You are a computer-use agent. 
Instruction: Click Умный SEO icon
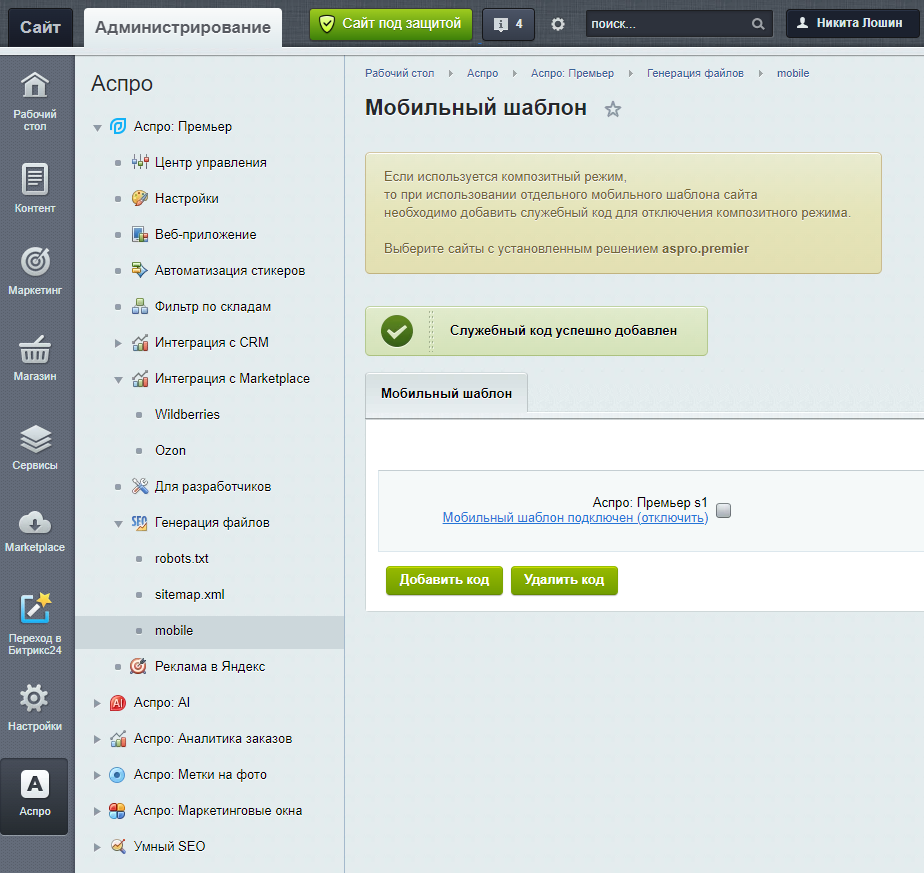[118, 846]
